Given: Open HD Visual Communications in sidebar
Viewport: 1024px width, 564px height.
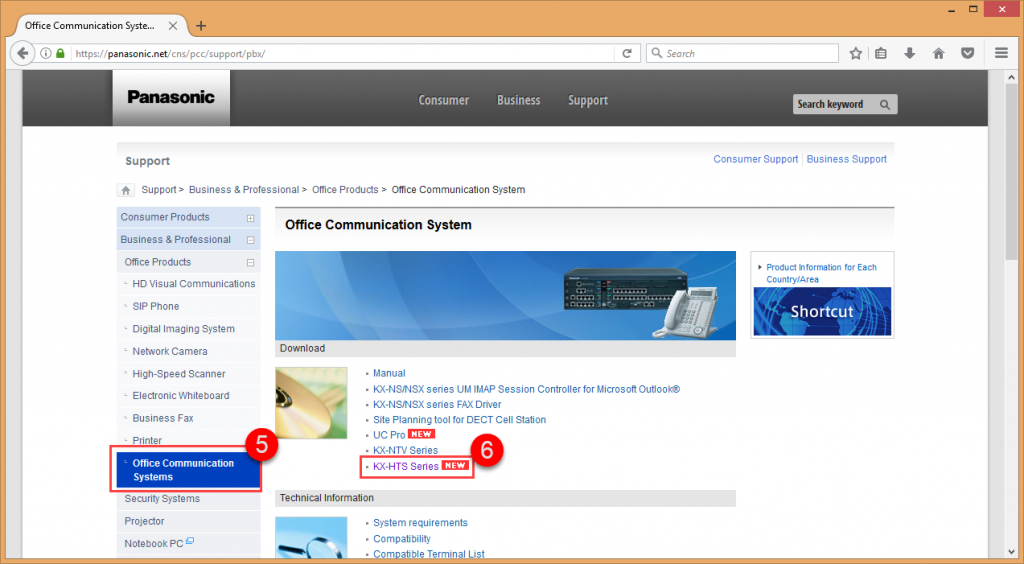Looking at the screenshot, I should pos(193,284).
